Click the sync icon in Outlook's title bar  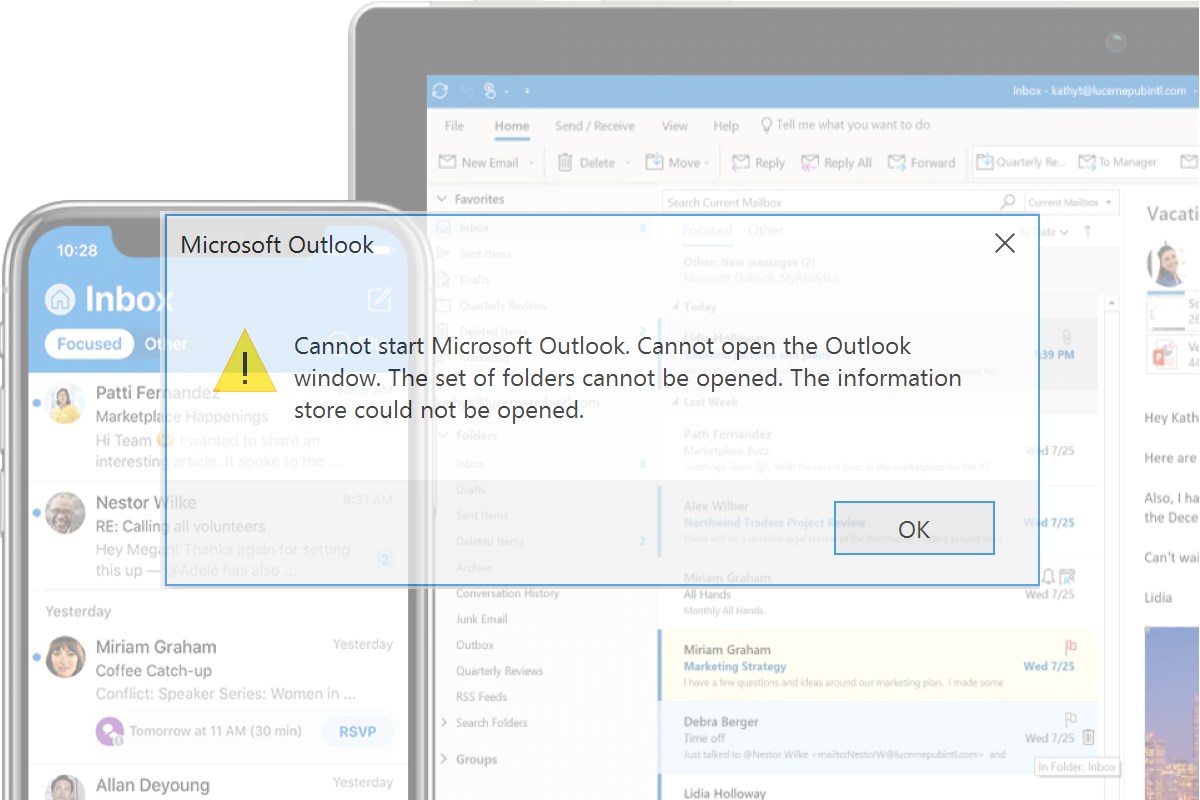(x=440, y=91)
